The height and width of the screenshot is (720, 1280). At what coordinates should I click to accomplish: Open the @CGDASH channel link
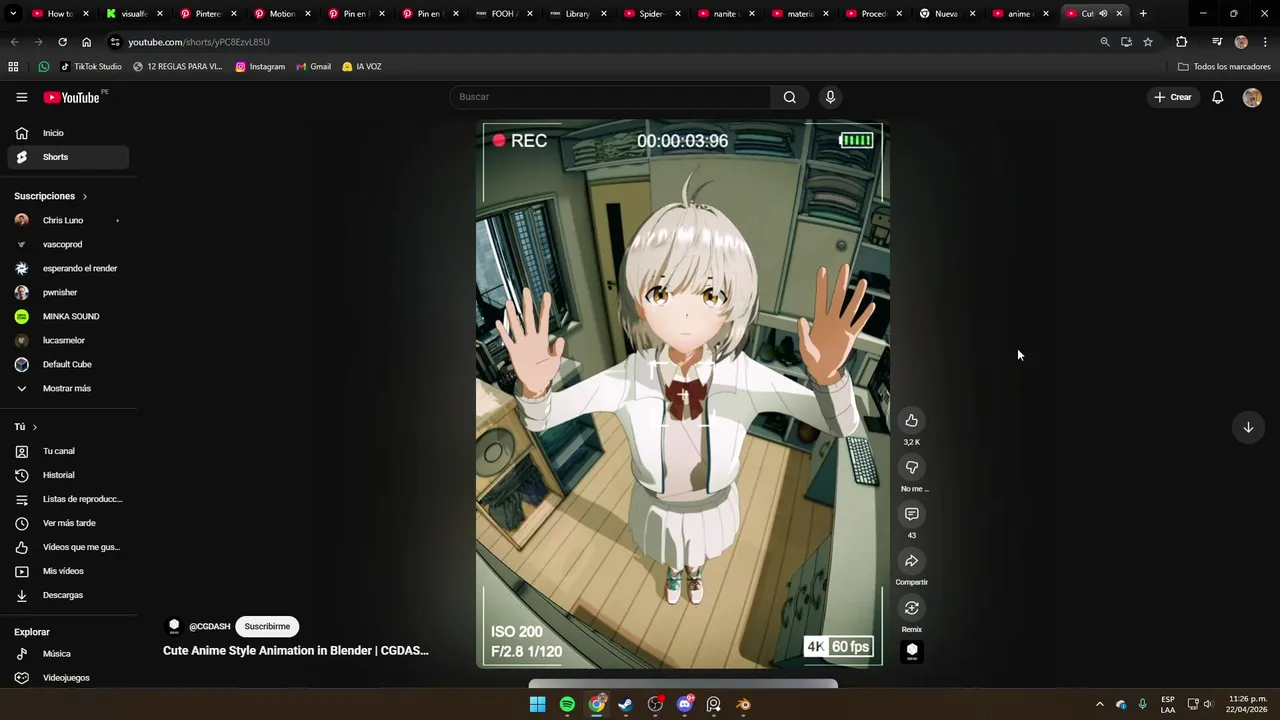[209, 627]
